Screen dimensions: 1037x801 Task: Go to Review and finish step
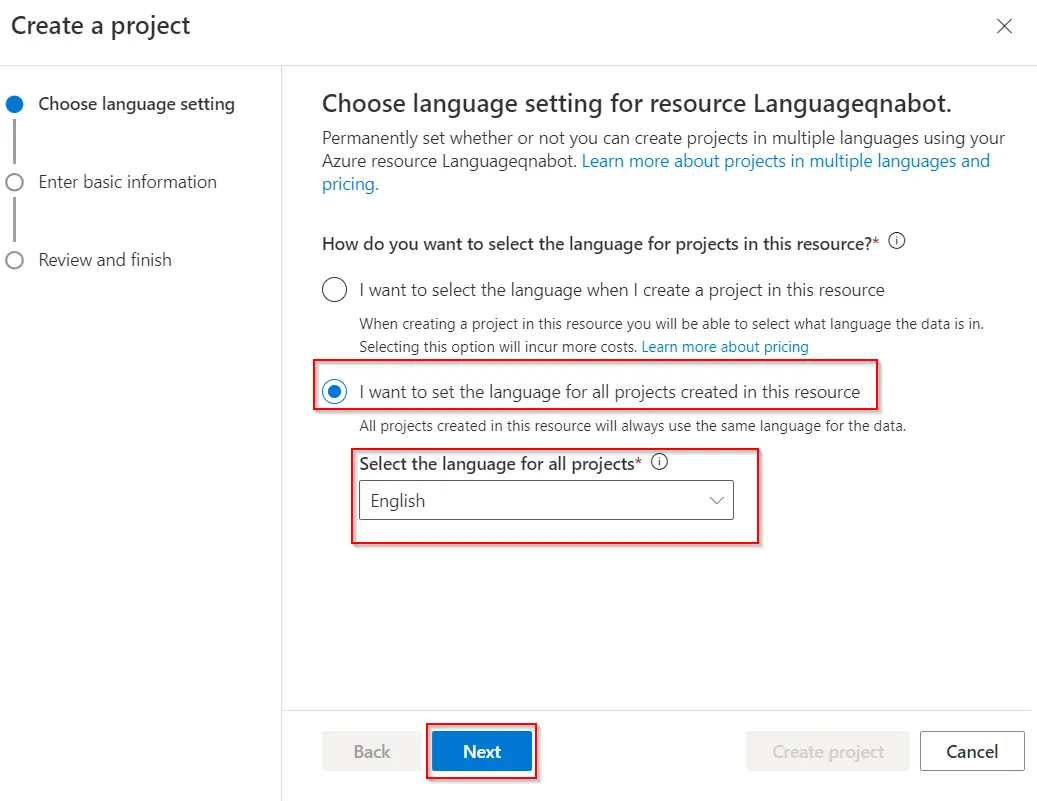tap(105, 260)
